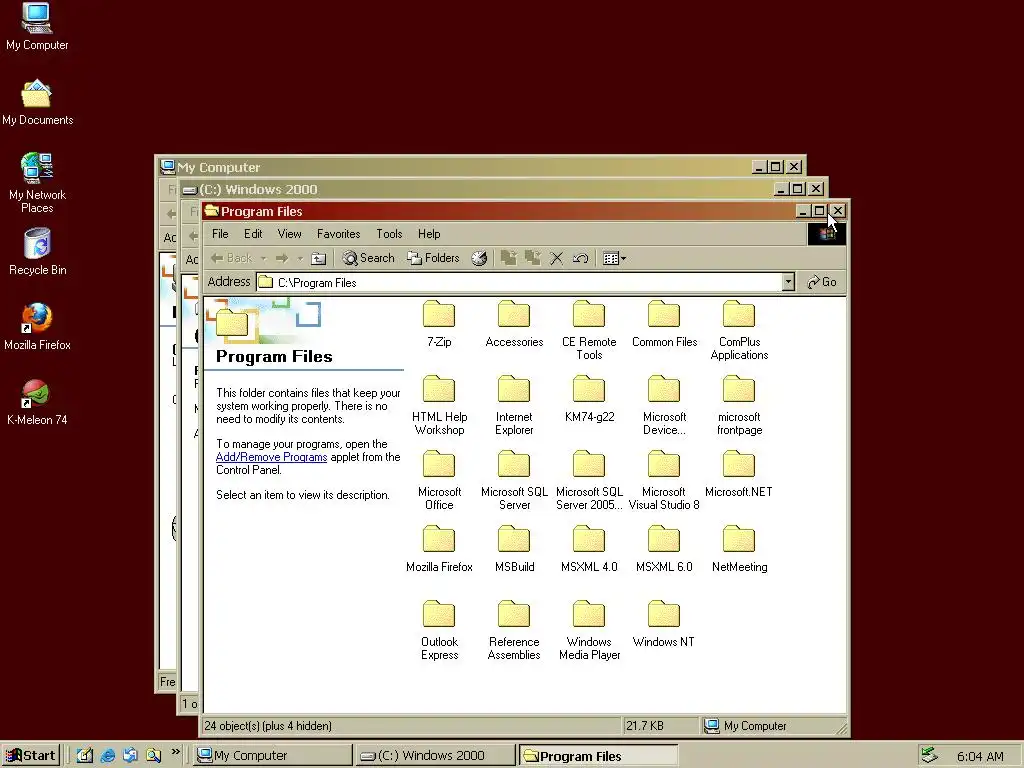Select the Microsoft SQL Server folder
Viewport: 1024px width, 768px height.
point(514,480)
